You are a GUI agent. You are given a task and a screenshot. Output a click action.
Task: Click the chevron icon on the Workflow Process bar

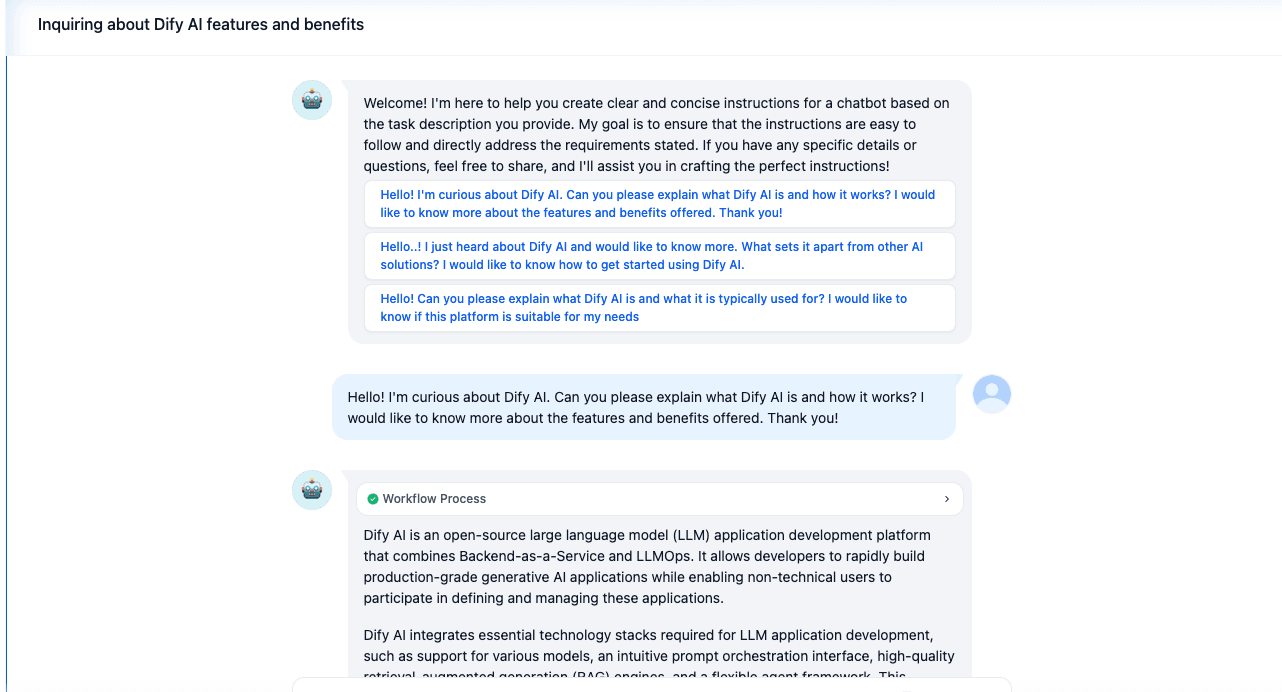pos(946,498)
